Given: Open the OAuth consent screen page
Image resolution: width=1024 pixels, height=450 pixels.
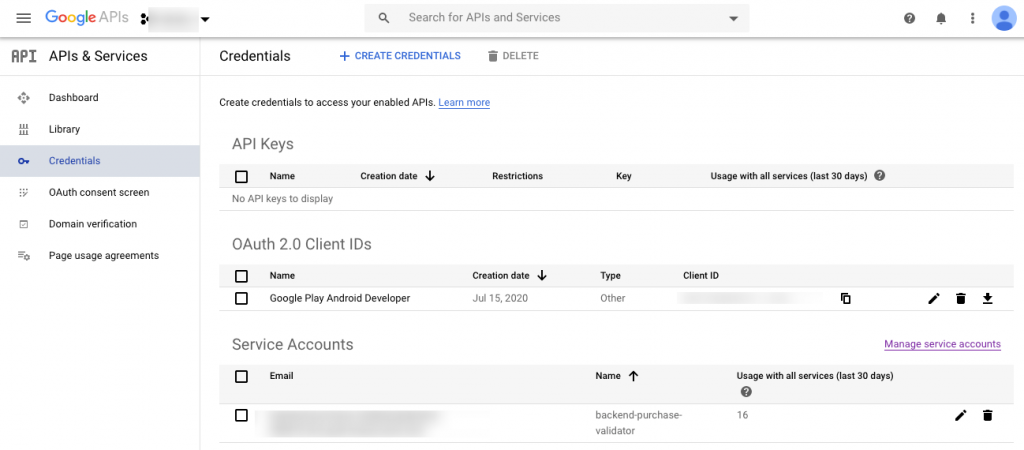Looking at the screenshot, I should pyautogui.click(x=98, y=192).
